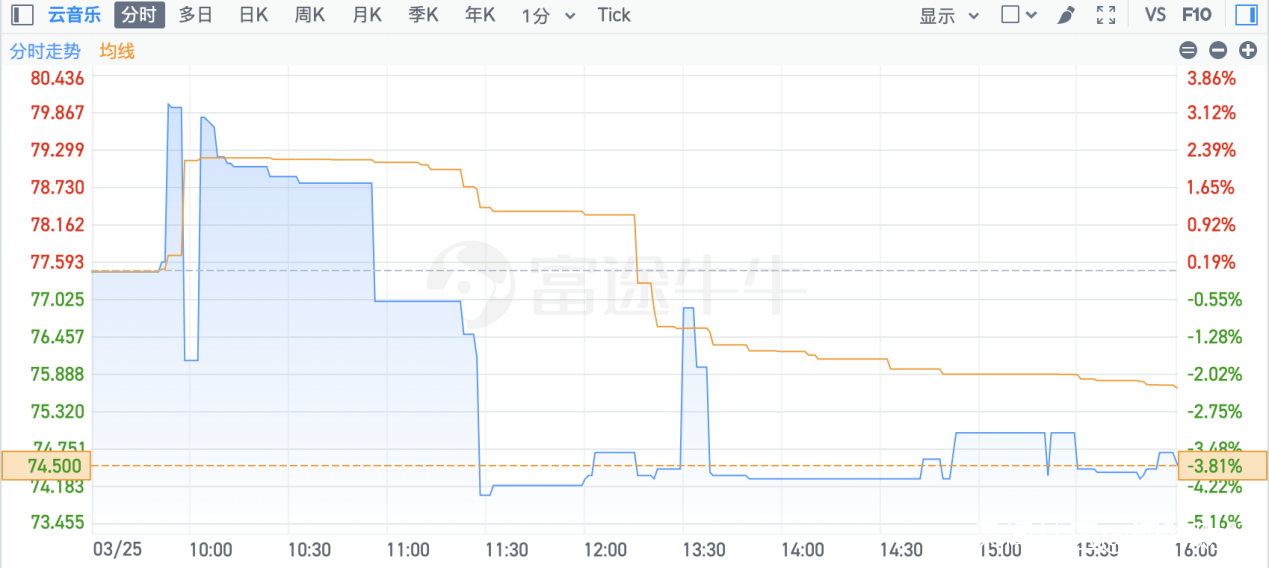Switch to the 周K tab
Viewport: 1269px width, 568px height.
[310, 15]
